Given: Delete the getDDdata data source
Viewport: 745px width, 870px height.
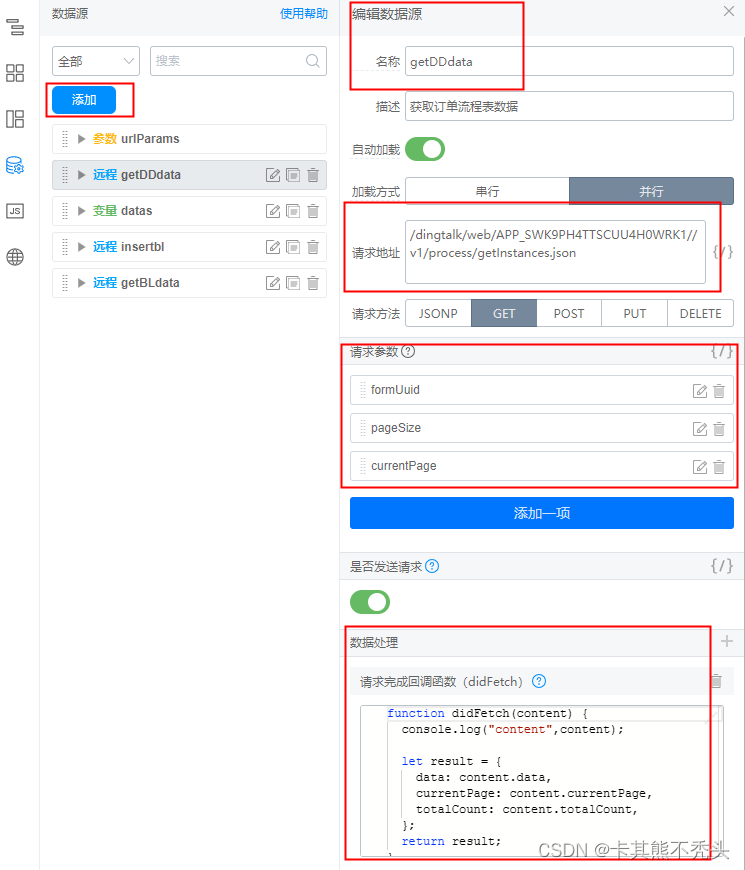Looking at the screenshot, I should click(313, 175).
